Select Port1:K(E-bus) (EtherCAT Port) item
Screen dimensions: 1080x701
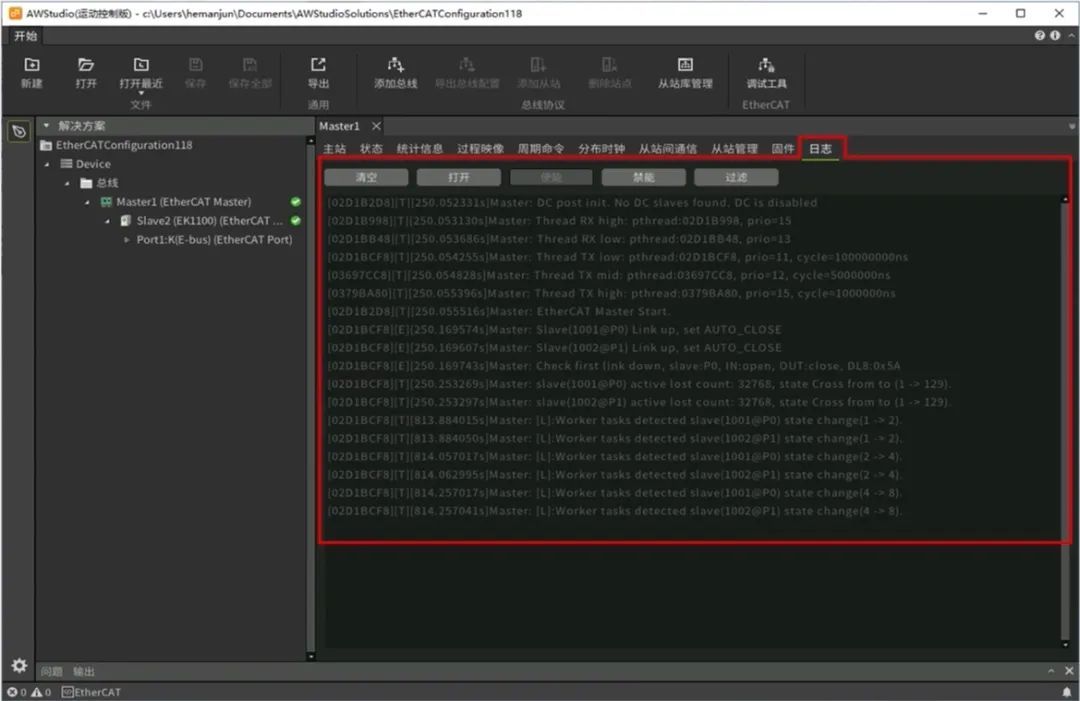(x=214, y=240)
